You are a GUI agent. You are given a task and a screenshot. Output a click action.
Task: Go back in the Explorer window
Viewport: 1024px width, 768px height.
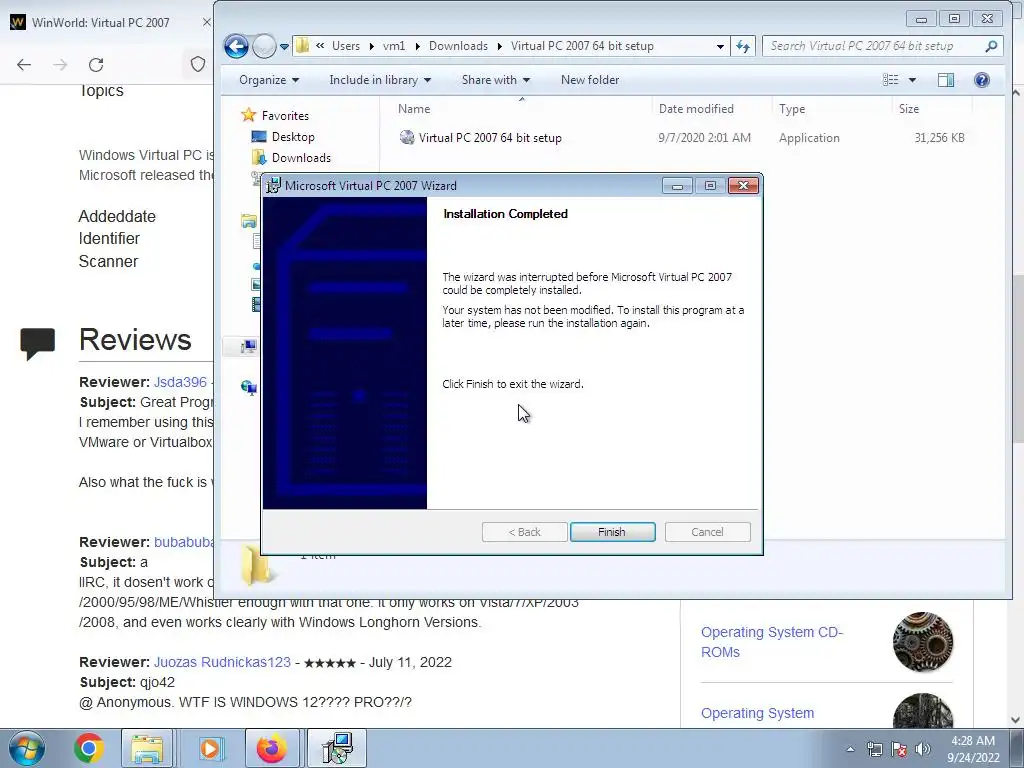pyautogui.click(x=236, y=46)
